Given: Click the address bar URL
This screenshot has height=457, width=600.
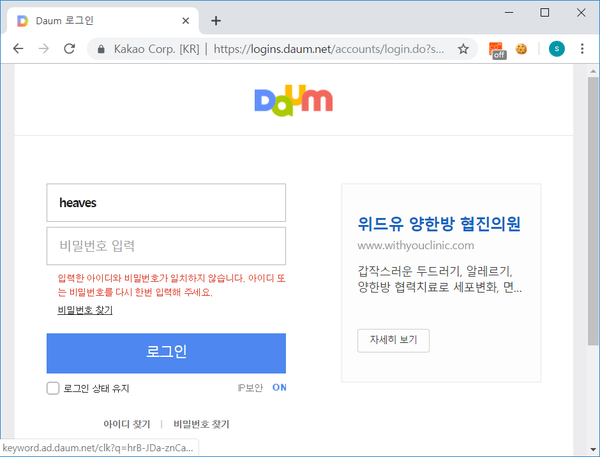Looking at the screenshot, I should 329,49.
